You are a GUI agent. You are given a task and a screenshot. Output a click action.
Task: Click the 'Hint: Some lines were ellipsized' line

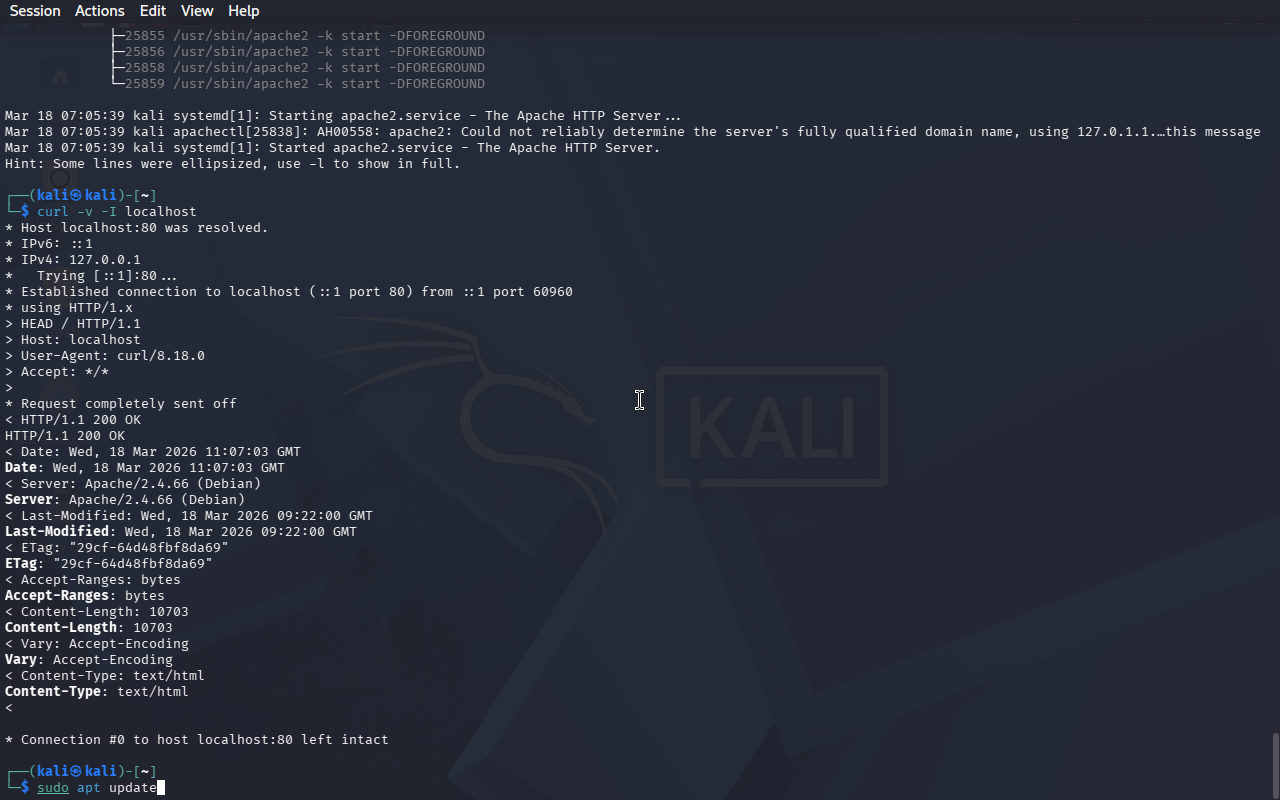pyautogui.click(x=233, y=164)
